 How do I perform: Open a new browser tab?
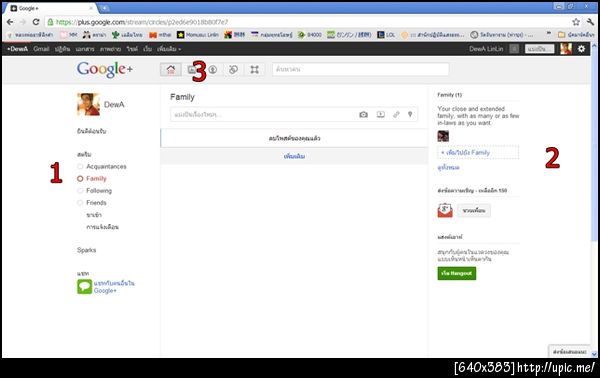[x=104, y=8]
